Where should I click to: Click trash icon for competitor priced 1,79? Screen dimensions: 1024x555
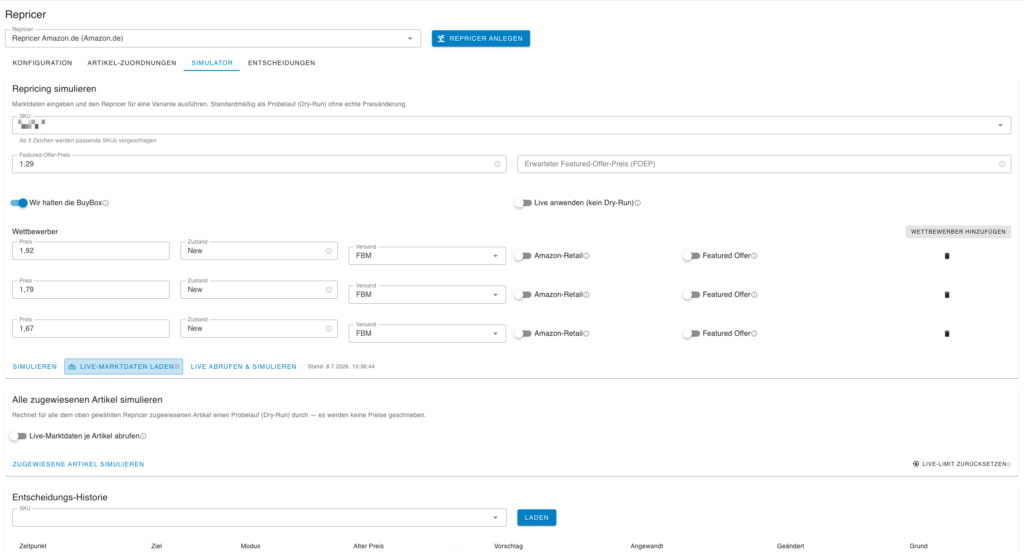pos(947,295)
